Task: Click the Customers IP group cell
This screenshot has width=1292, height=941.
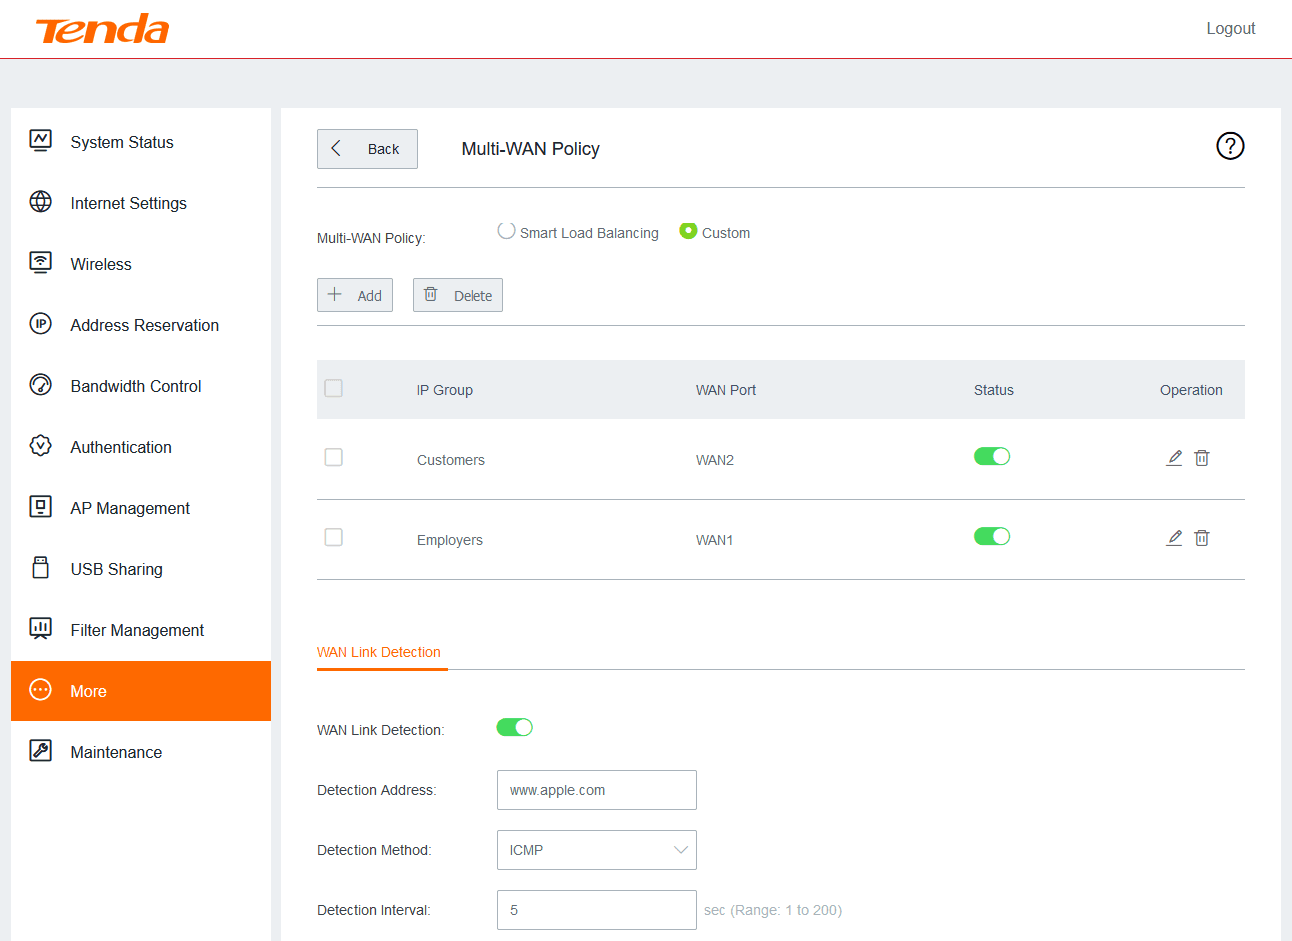Action: tap(451, 460)
